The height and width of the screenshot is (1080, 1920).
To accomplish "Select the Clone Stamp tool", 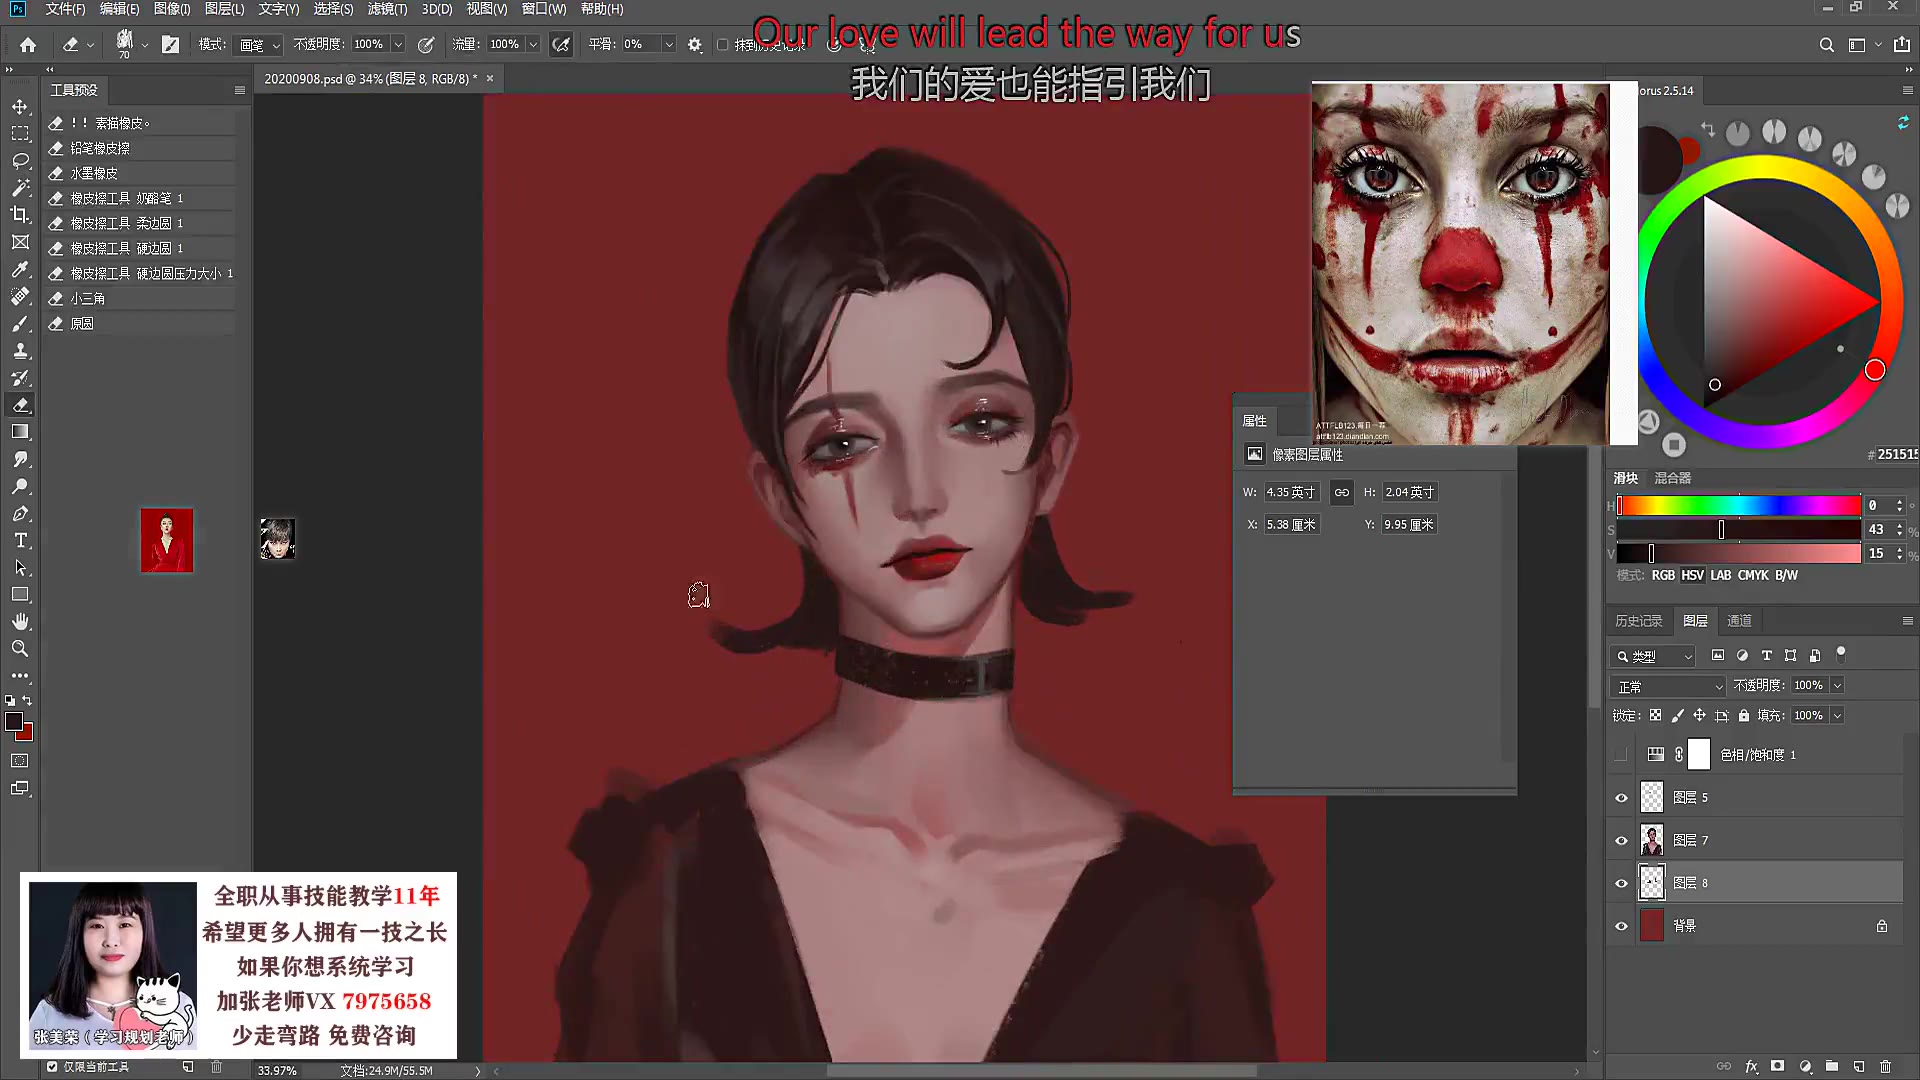I will [x=20, y=351].
